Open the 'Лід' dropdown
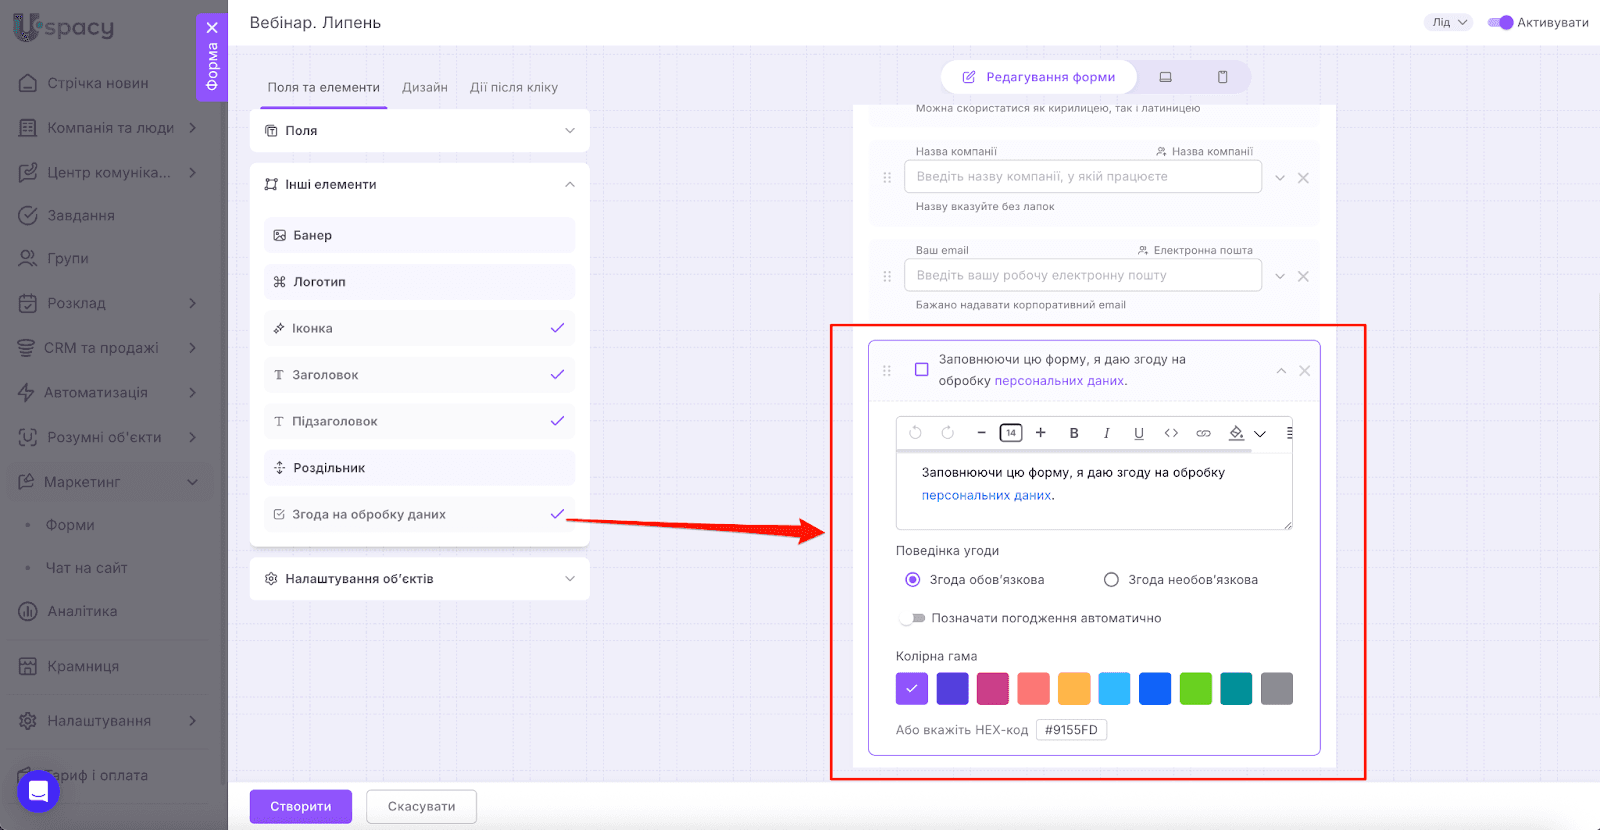 click(x=1448, y=22)
